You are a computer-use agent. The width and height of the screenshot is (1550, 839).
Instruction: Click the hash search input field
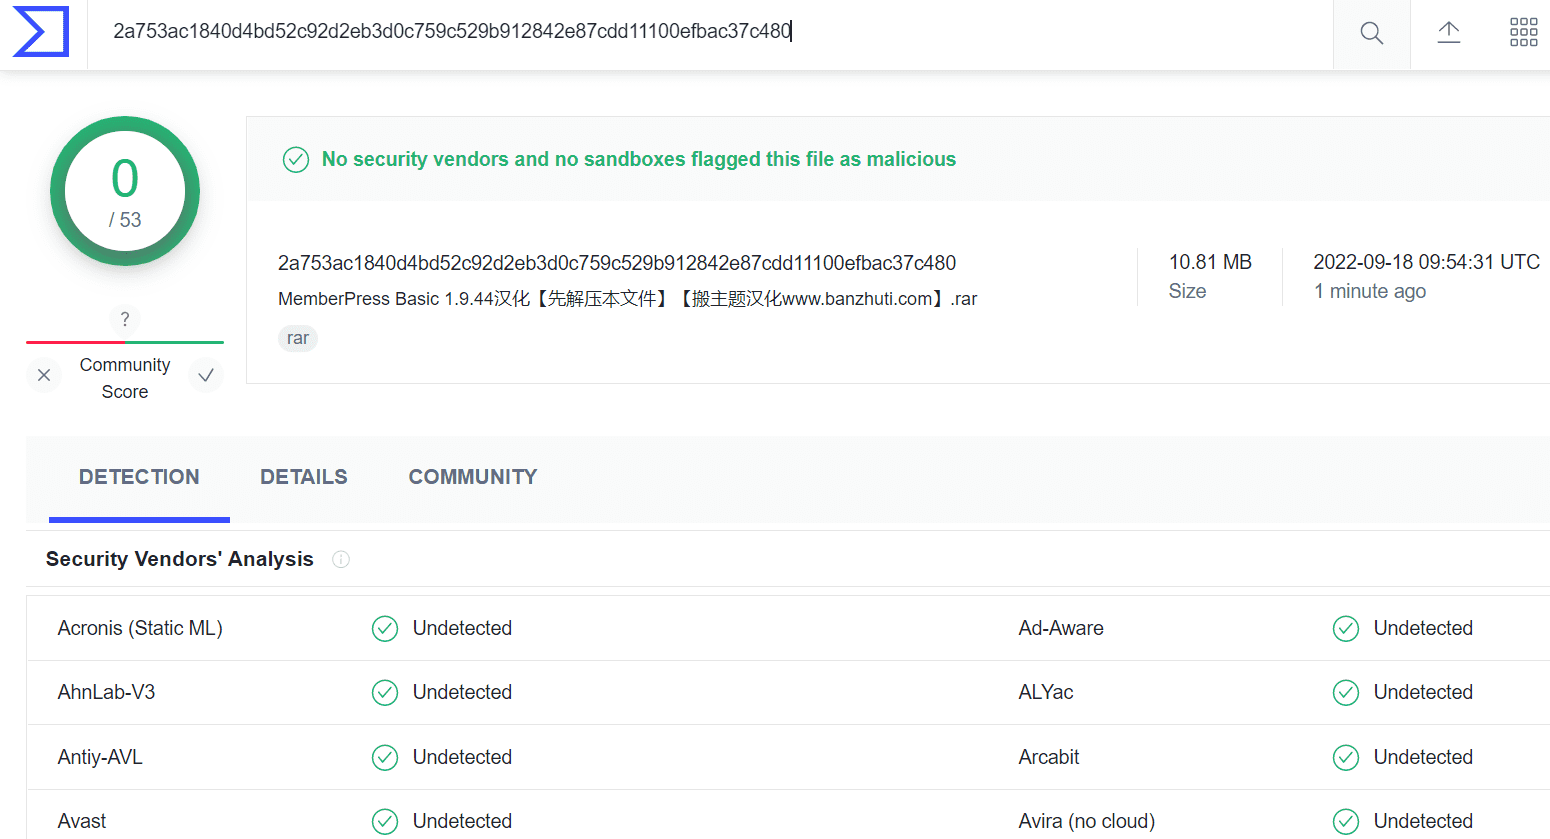coord(710,32)
